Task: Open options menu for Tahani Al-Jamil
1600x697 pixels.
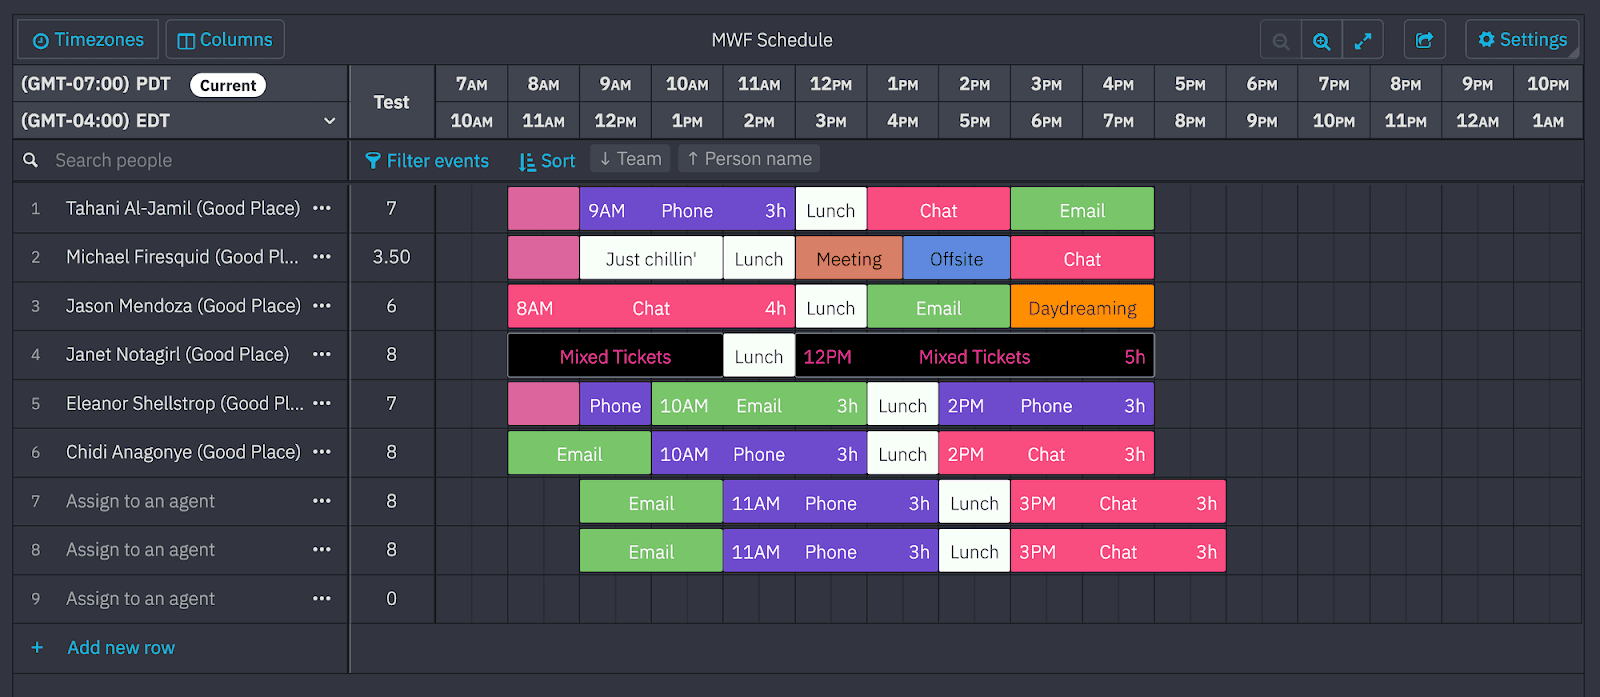Action: tap(321, 208)
